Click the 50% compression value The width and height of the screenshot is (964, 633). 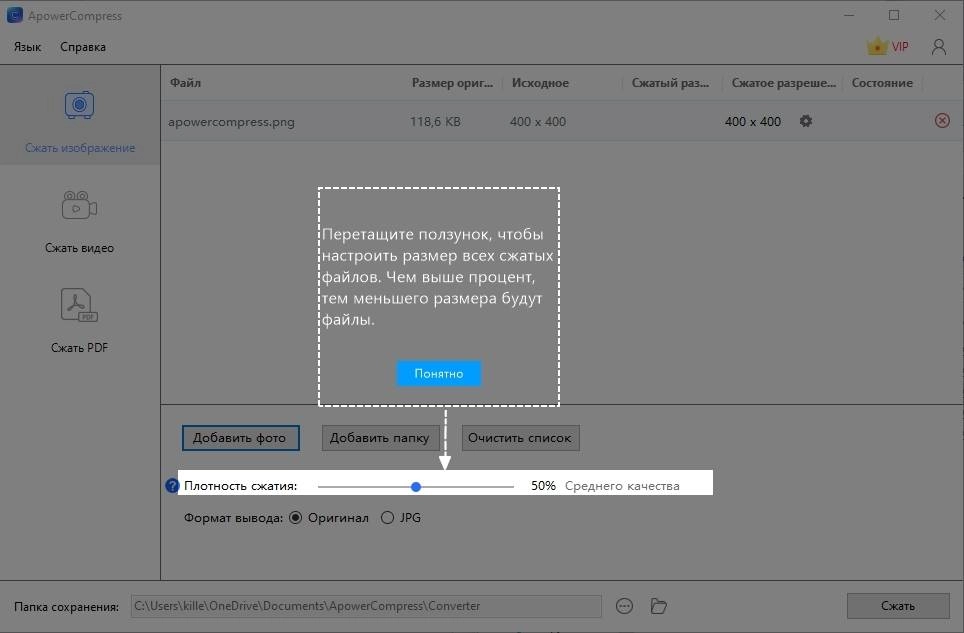coord(543,486)
